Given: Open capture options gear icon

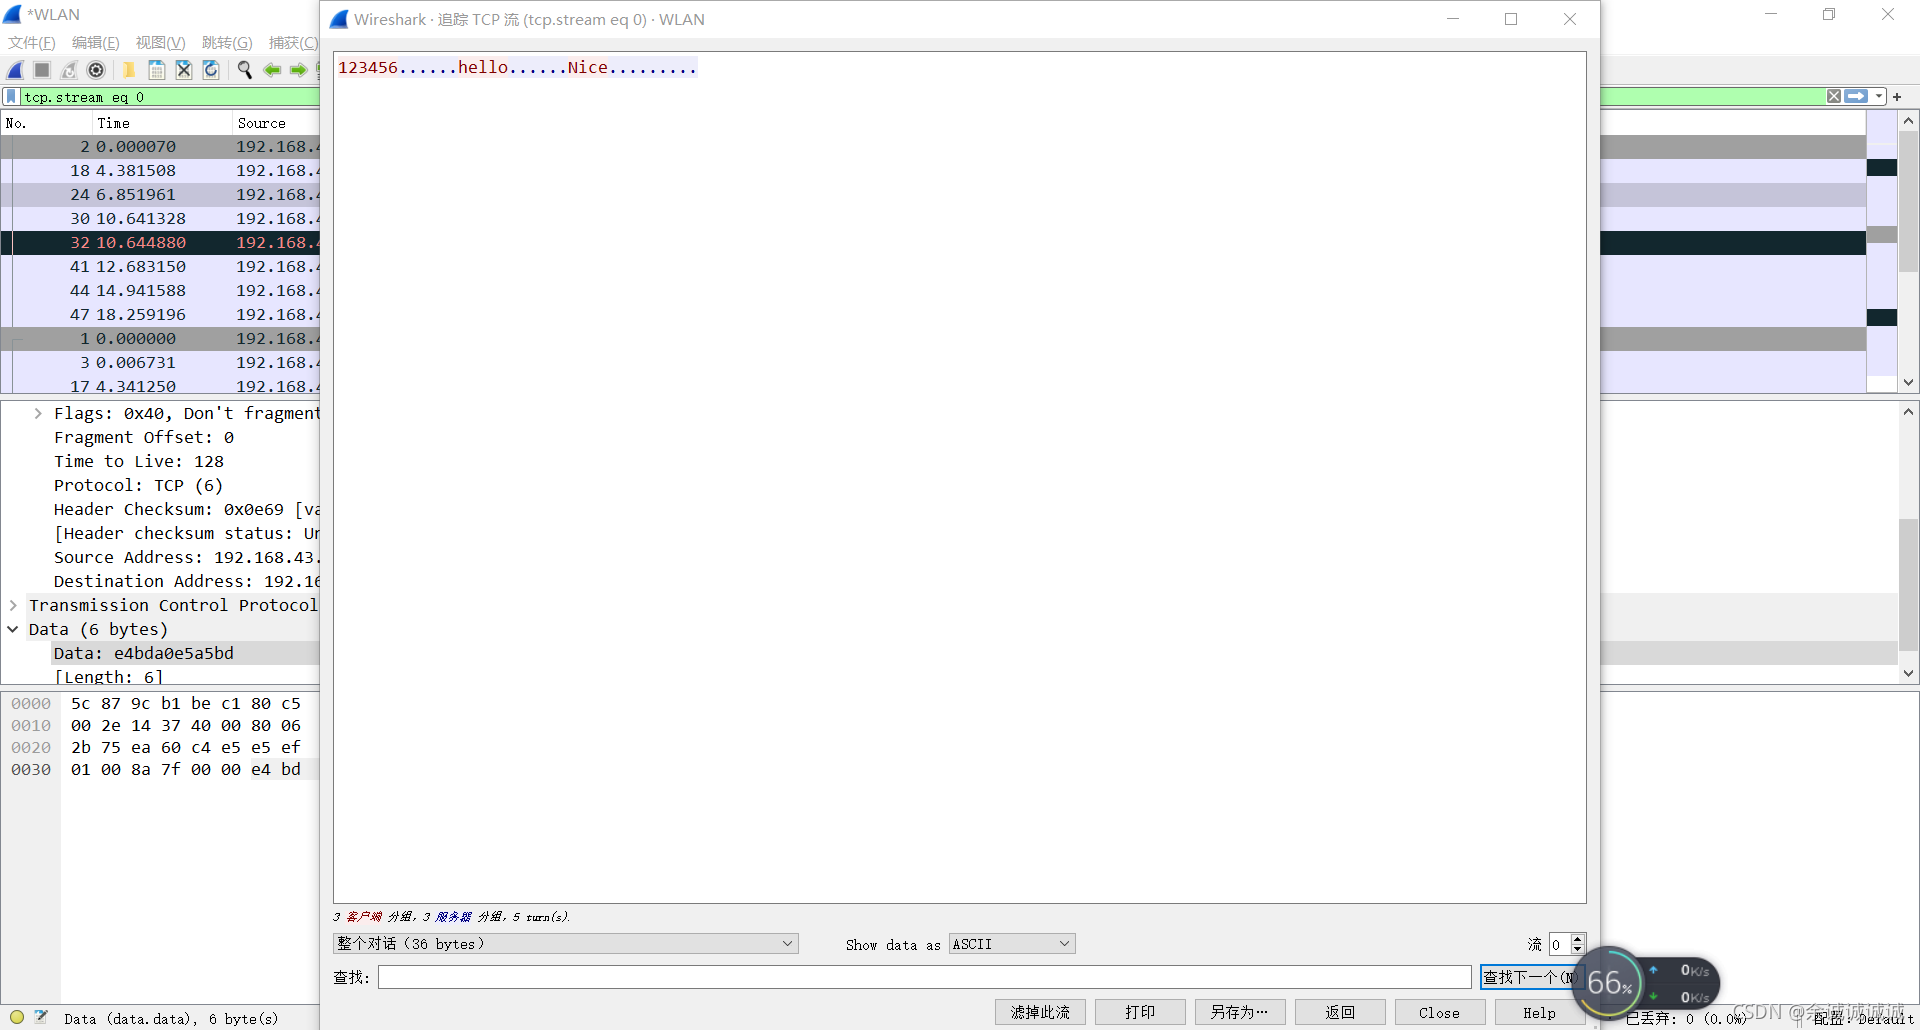Looking at the screenshot, I should [96, 70].
